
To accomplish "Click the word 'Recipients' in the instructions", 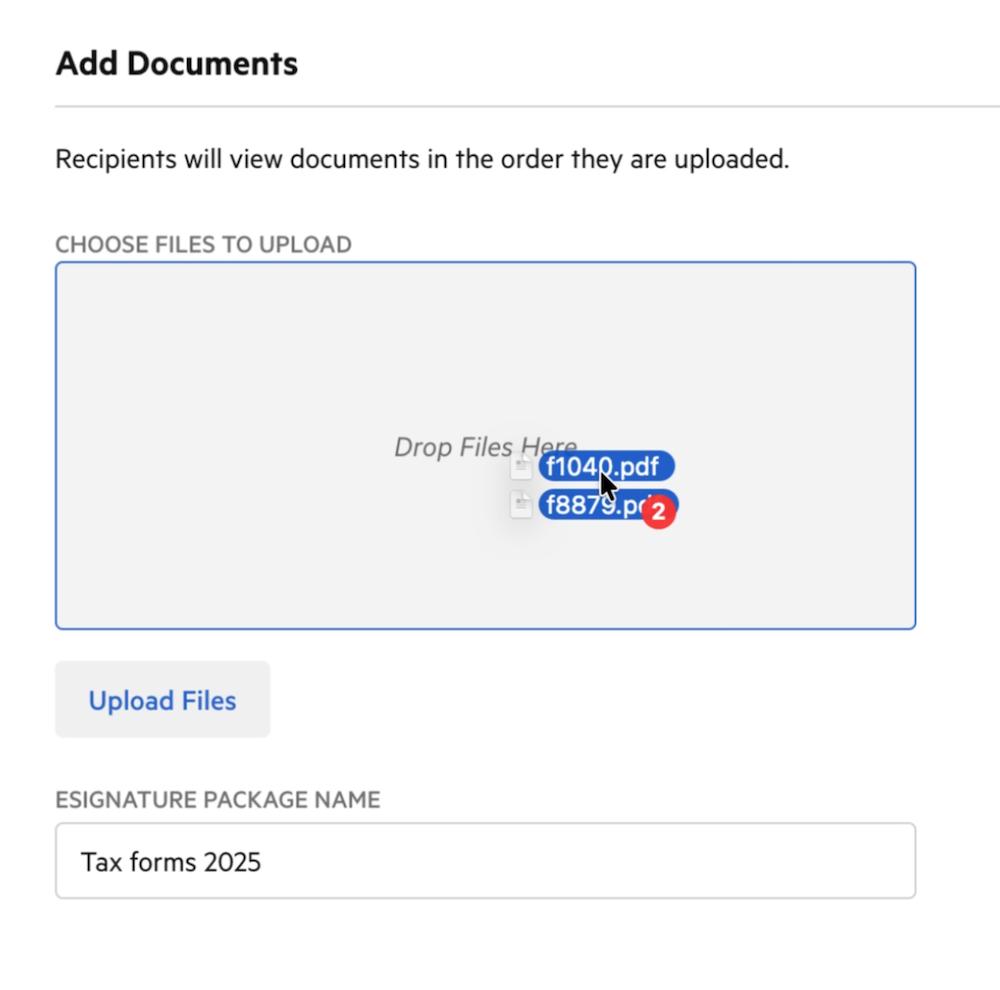I will point(115,159).
